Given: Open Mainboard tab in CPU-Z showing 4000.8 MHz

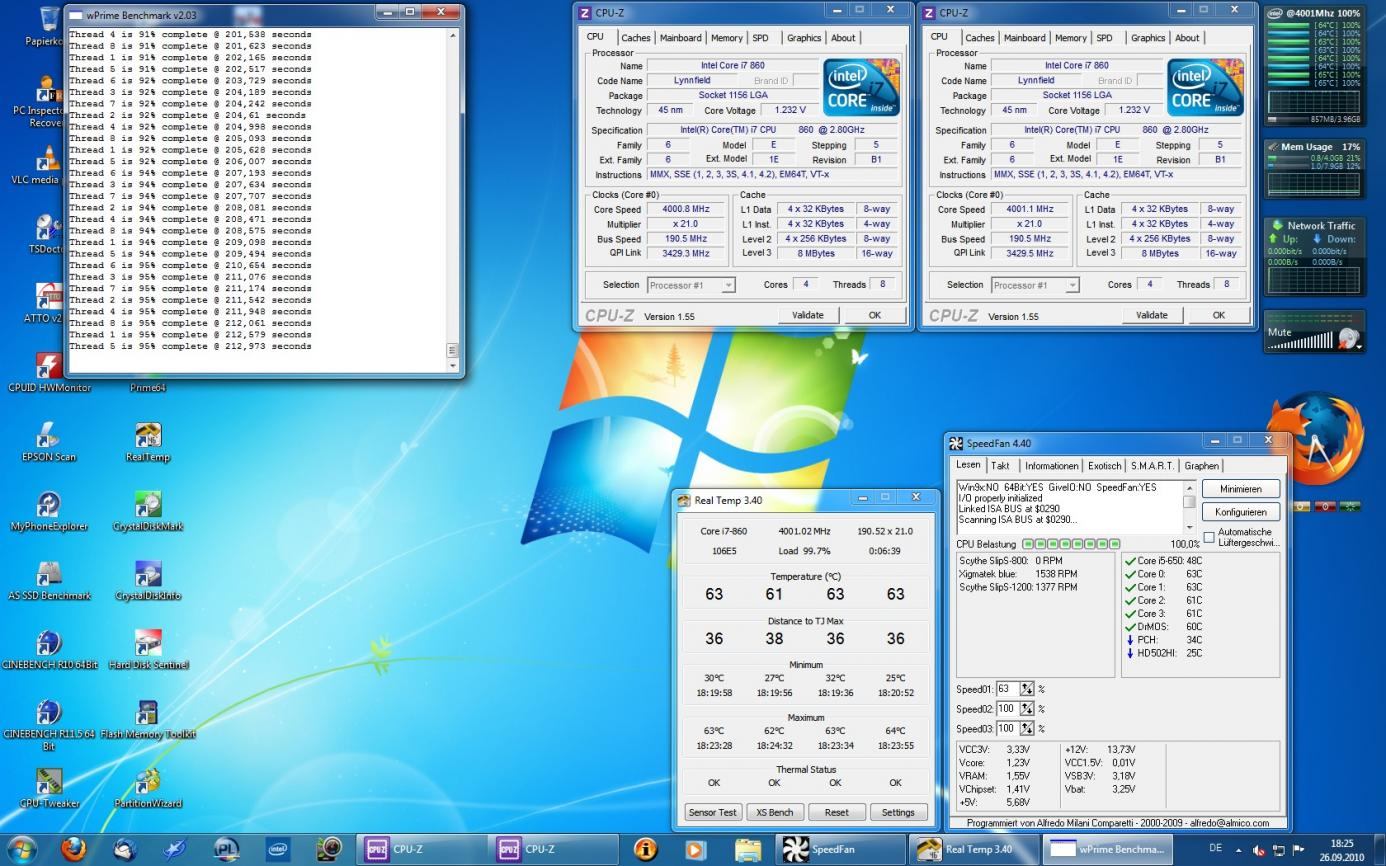Looking at the screenshot, I should tap(680, 38).
